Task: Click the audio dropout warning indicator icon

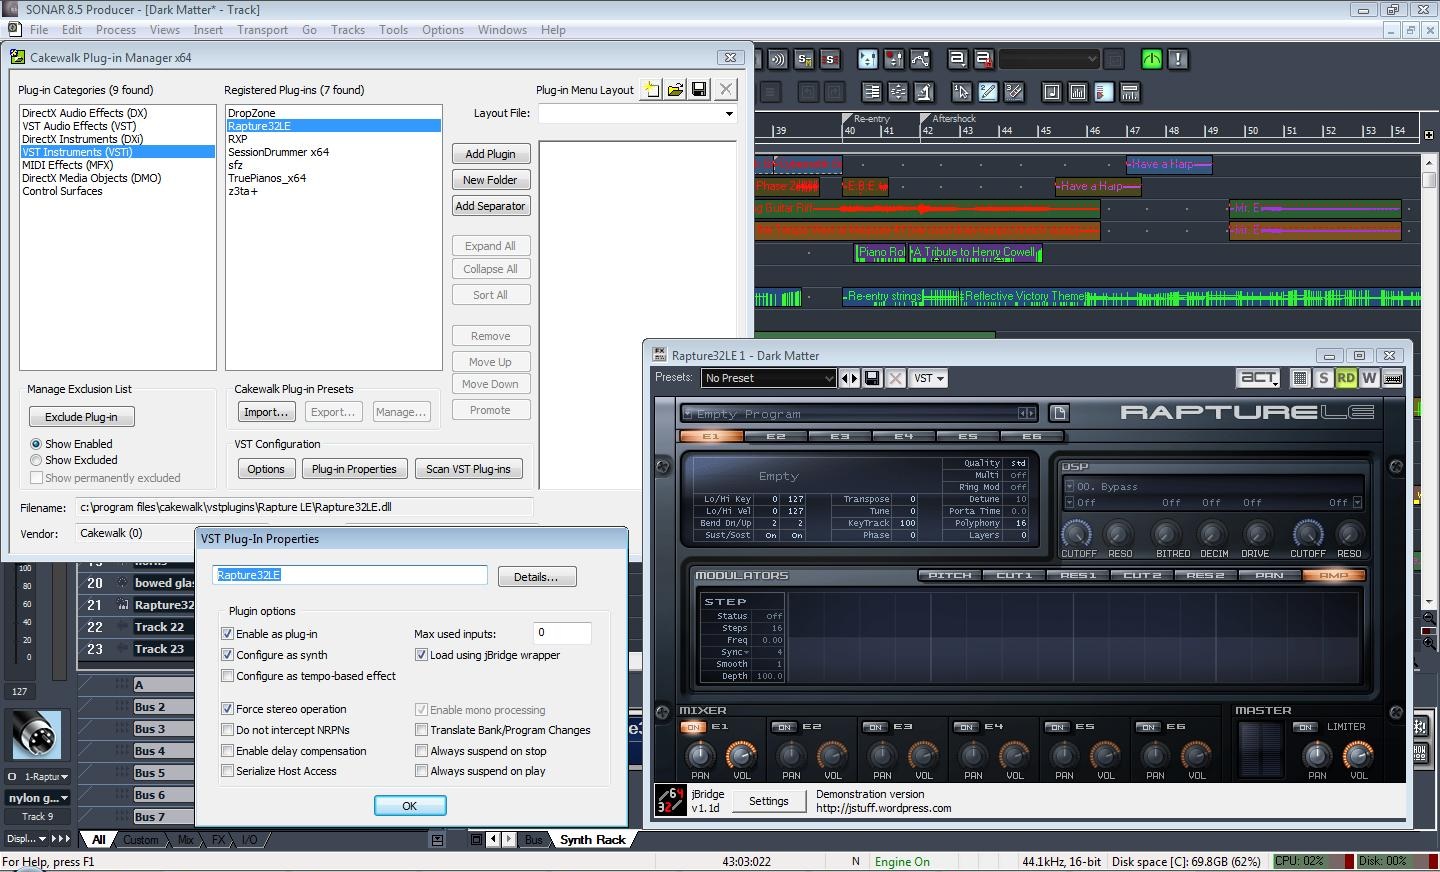Action: (1177, 59)
